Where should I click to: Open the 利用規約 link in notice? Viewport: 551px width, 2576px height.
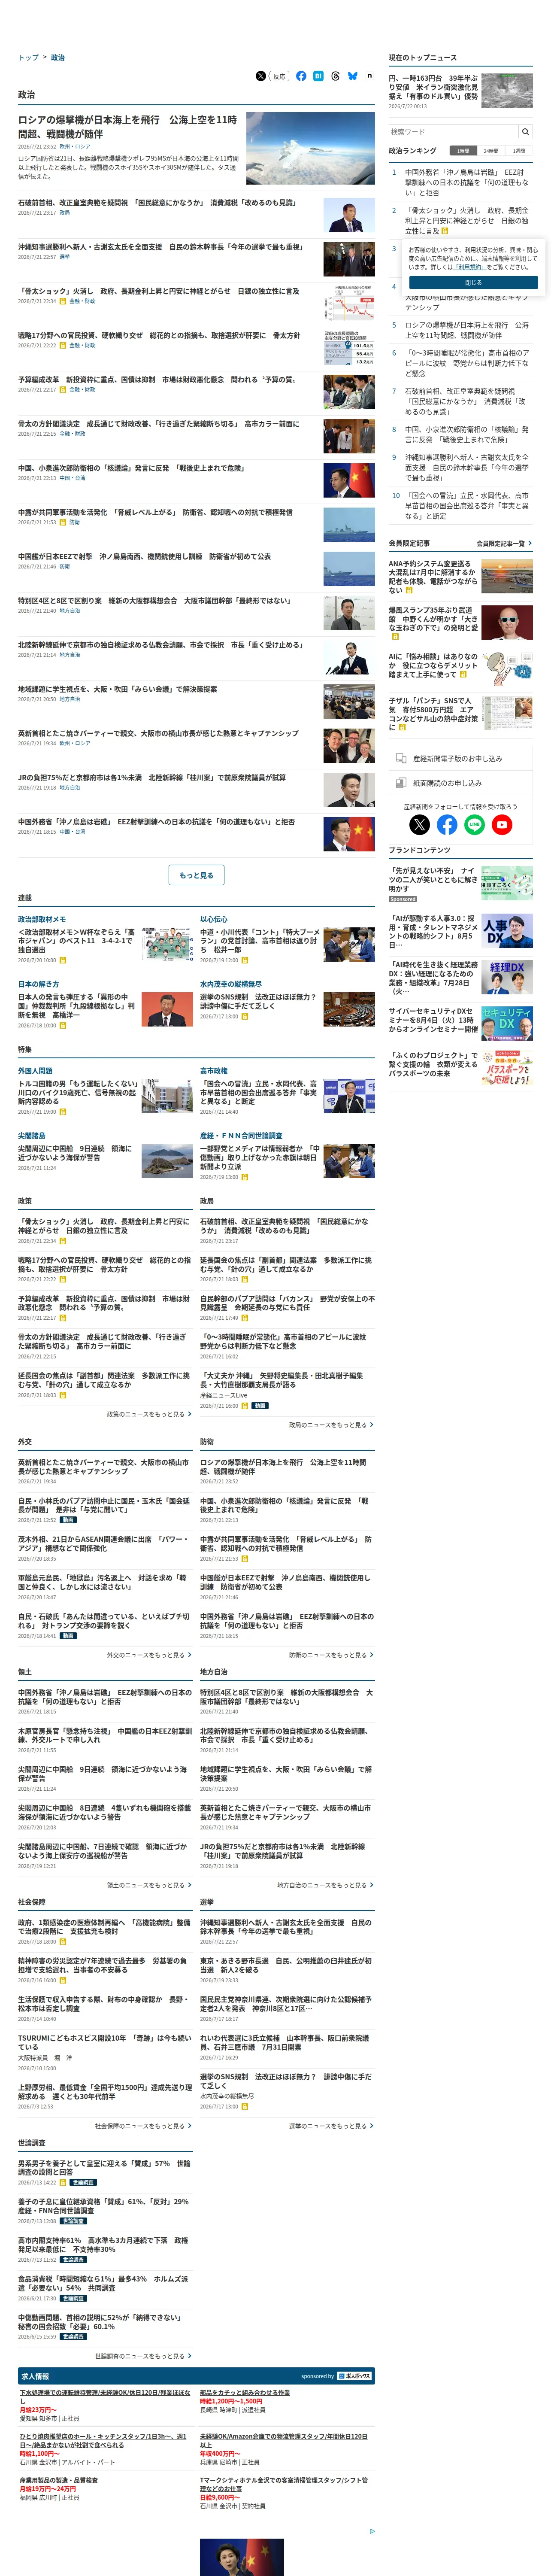pyautogui.click(x=469, y=267)
